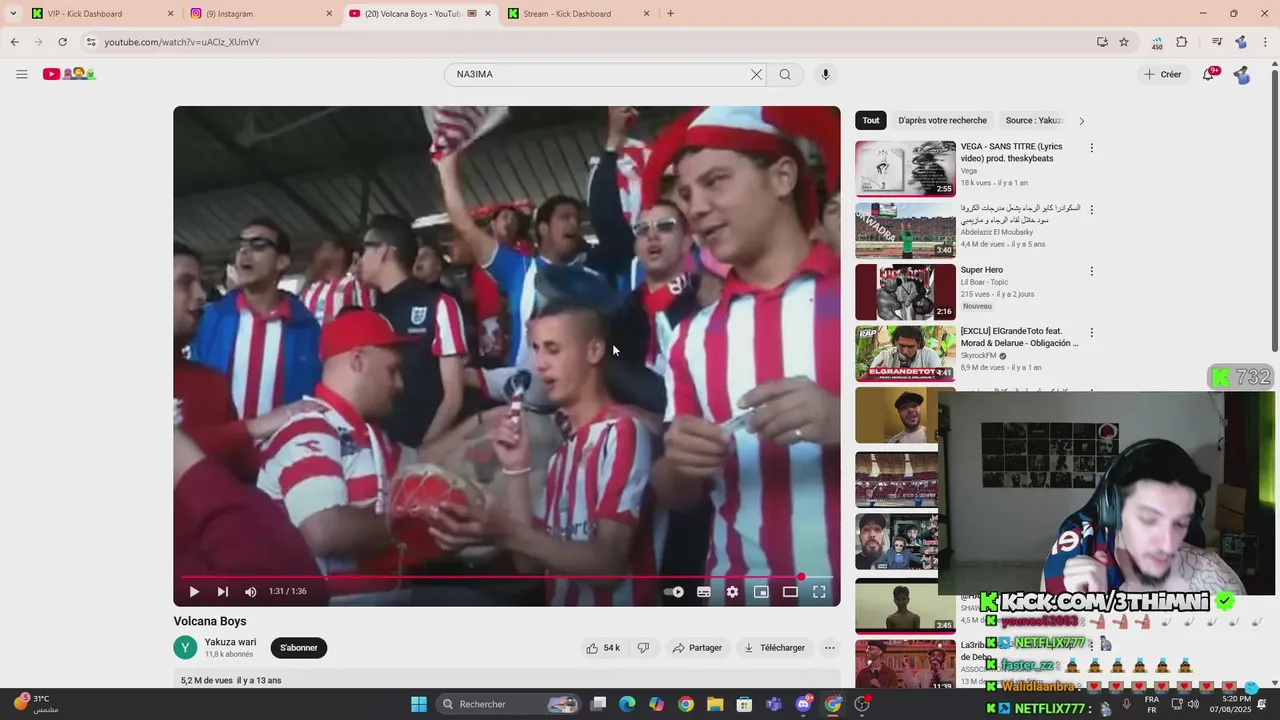Image resolution: width=1280 pixels, height=720 pixels.
Task: Go back to the previous page
Action: point(14,42)
